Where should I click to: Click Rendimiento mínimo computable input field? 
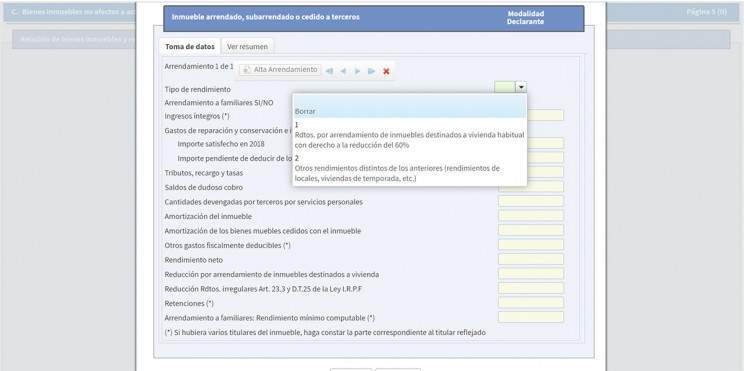(531, 317)
